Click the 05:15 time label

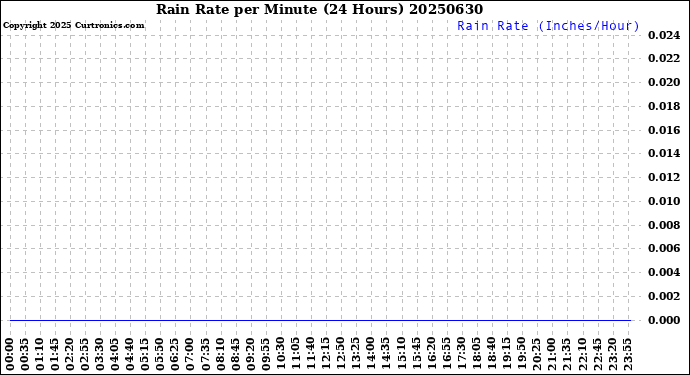tap(145, 355)
